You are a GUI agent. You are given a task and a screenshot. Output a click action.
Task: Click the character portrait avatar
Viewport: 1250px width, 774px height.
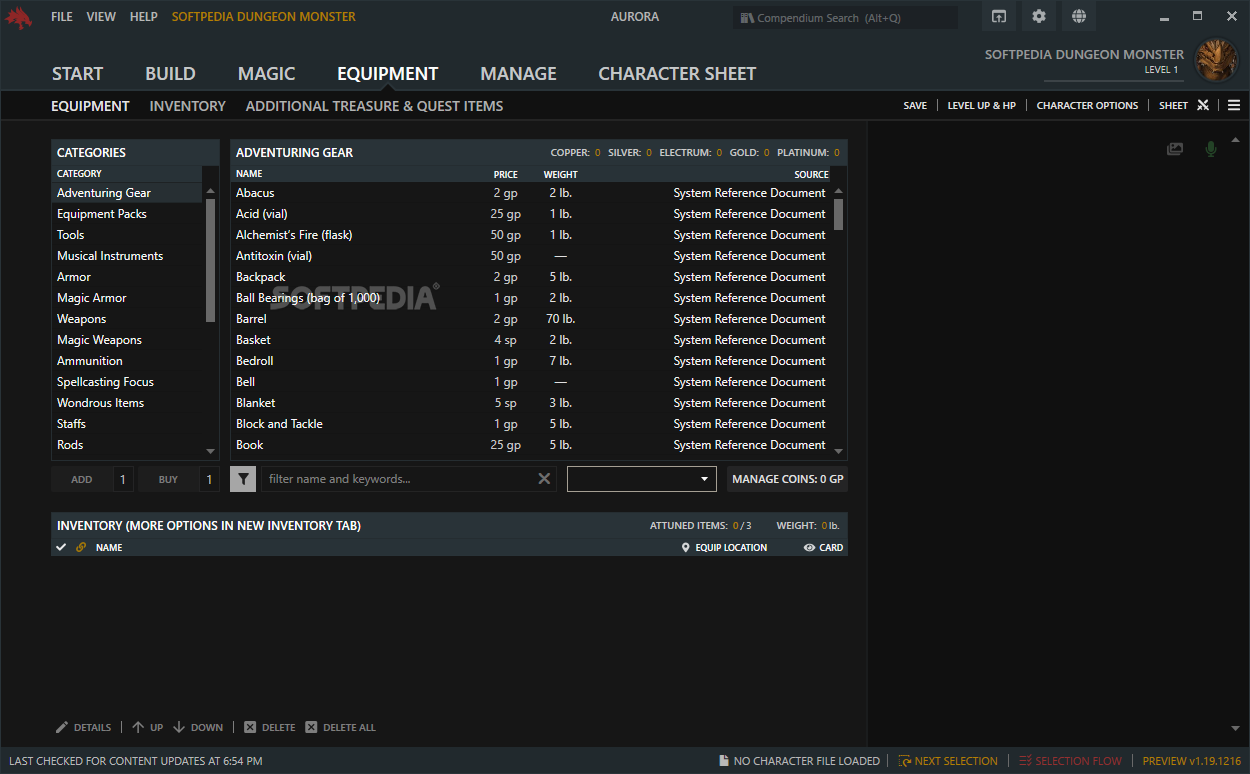[x=1216, y=60]
